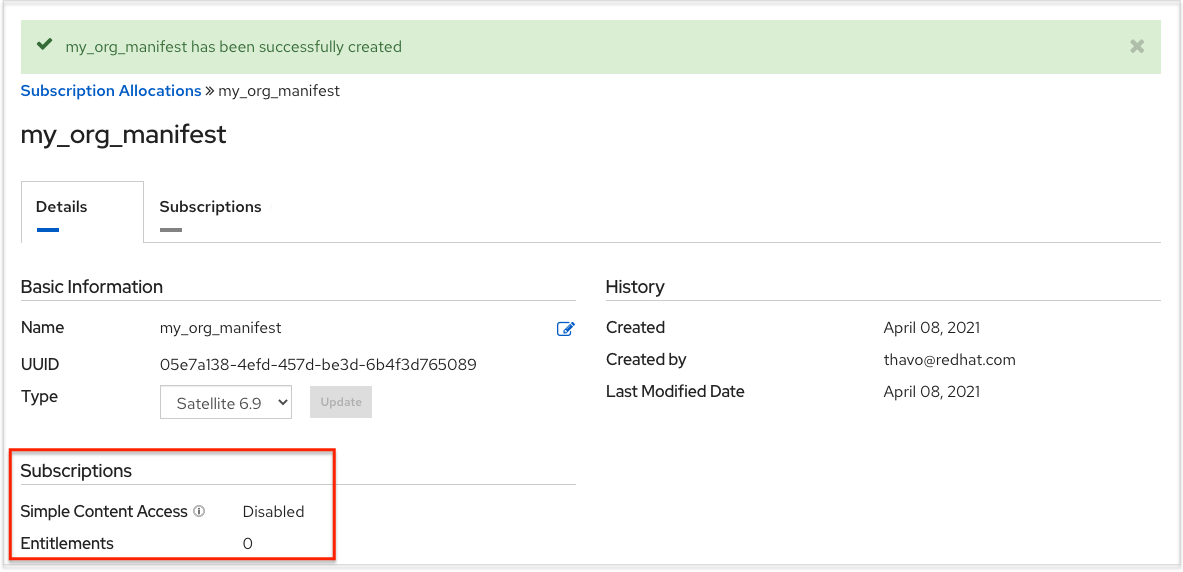Viewport: 1183px width, 572px height.
Task: Select the Details tab
Action: (62, 207)
